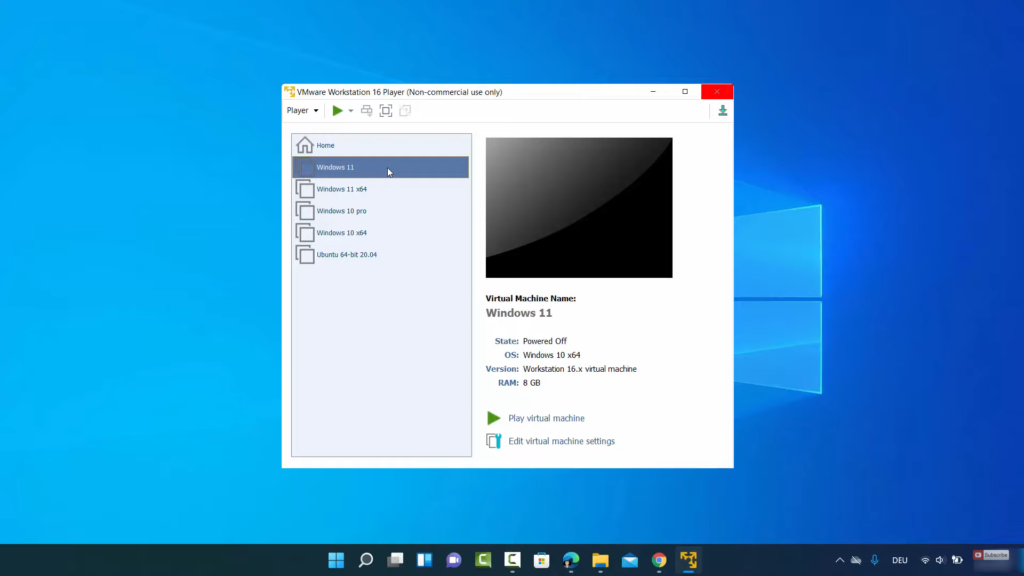Choose Ubuntu 64-bit 20.04 in the list
1024x576 pixels.
pyautogui.click(x=346, y=255)
